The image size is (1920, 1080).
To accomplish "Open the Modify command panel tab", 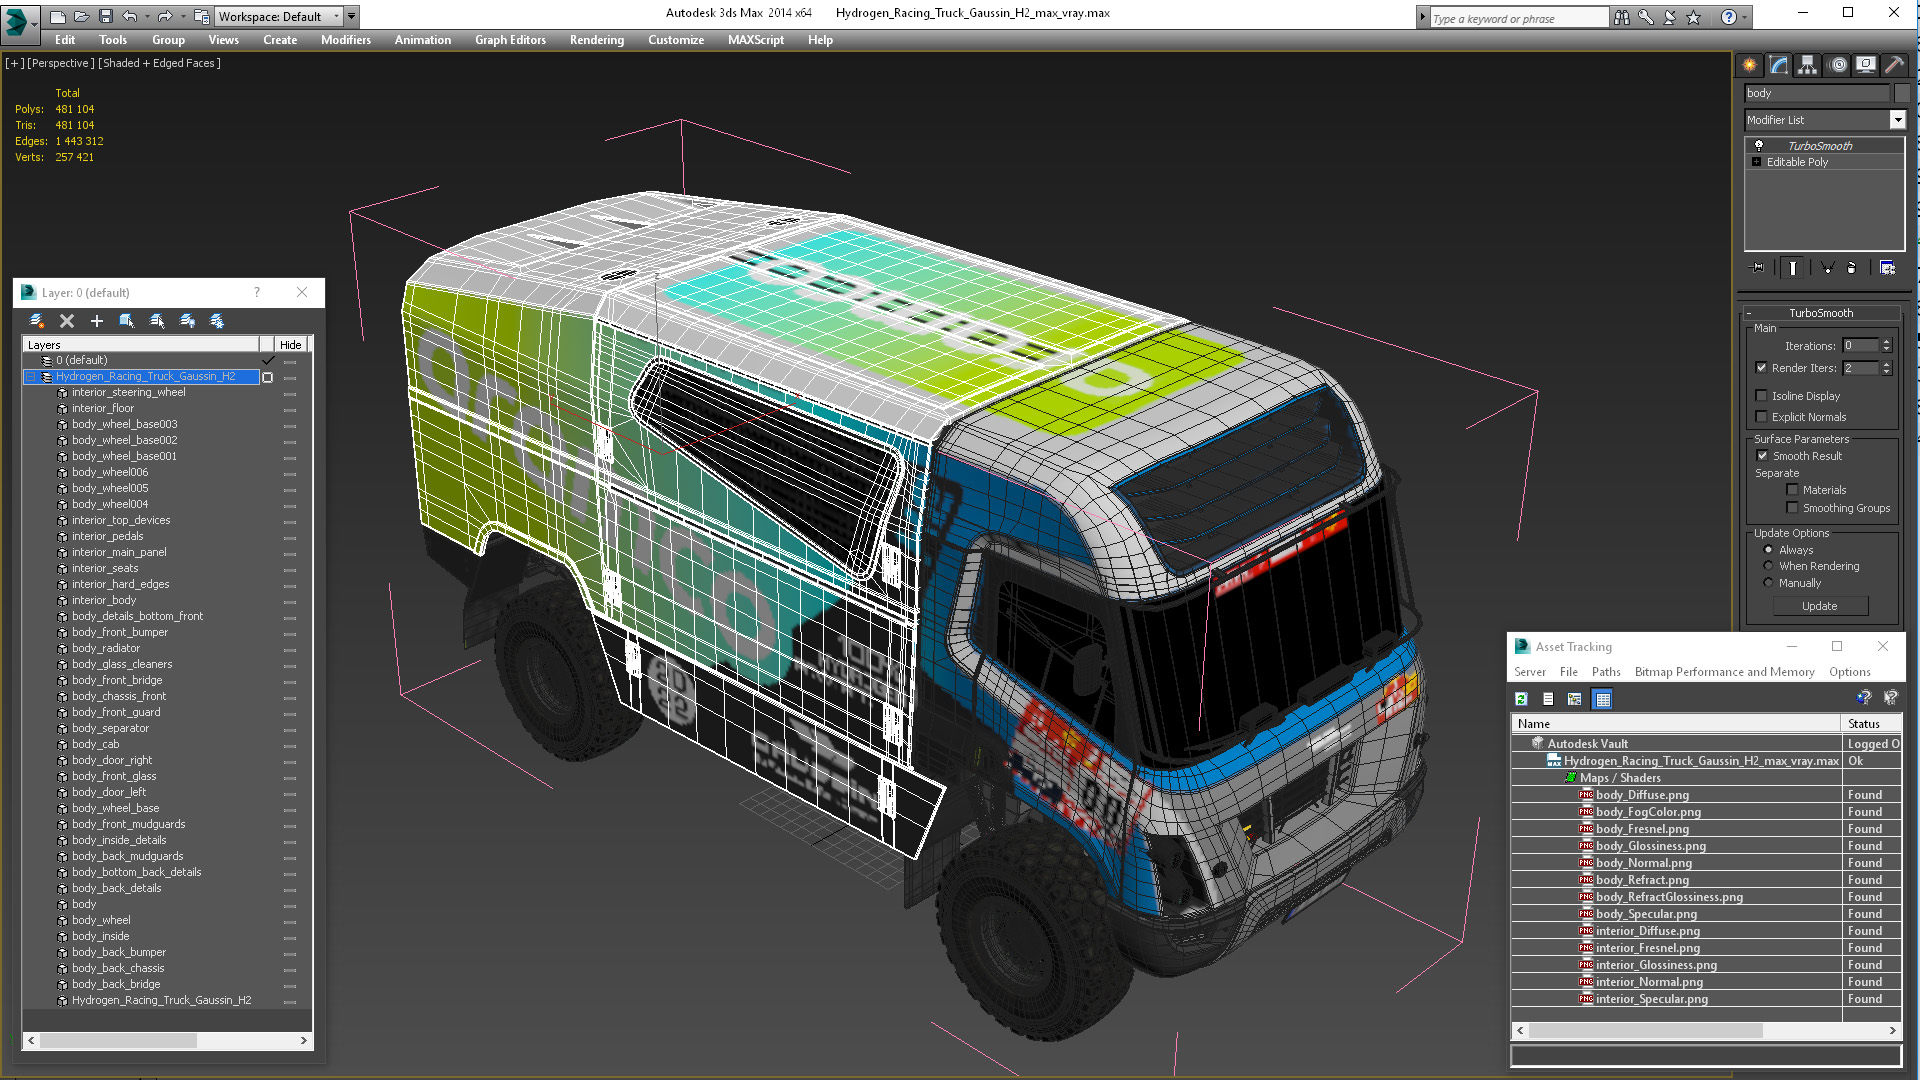I will [1778, 65].
